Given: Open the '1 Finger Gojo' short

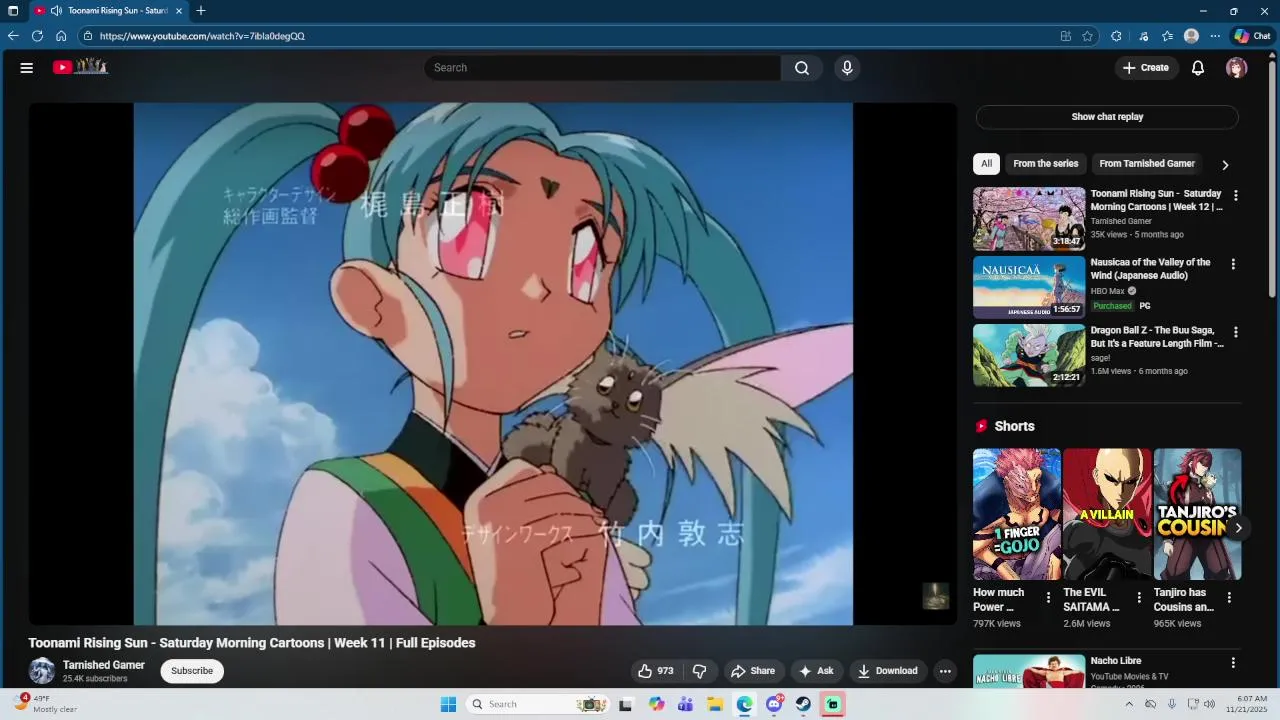Looking at the screenshot, I should pyautogui.click(x=1017, y=514).
